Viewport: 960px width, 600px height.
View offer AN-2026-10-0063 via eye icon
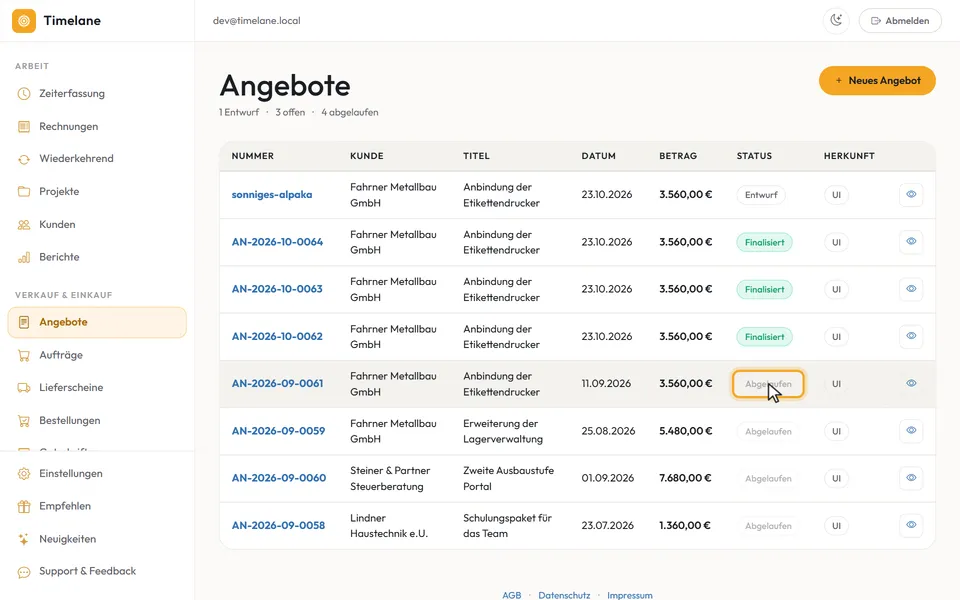(x=911, y=289)
